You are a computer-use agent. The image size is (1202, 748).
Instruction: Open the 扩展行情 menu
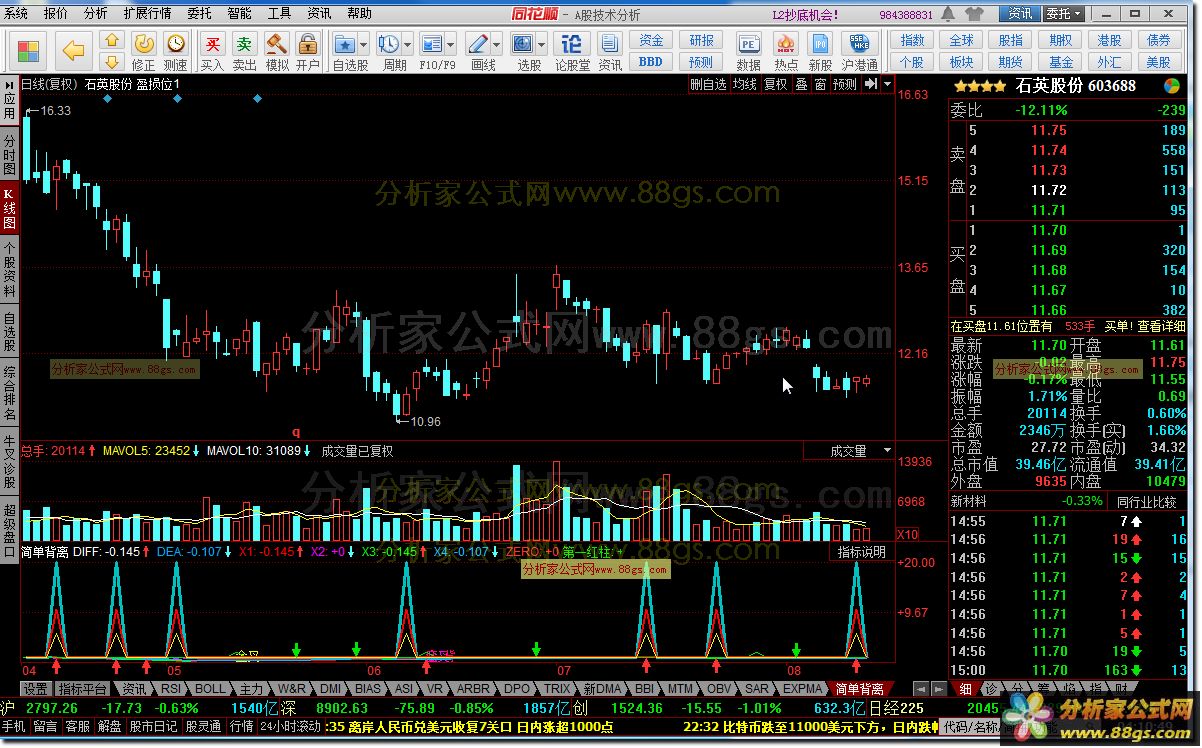pos(147,14)
